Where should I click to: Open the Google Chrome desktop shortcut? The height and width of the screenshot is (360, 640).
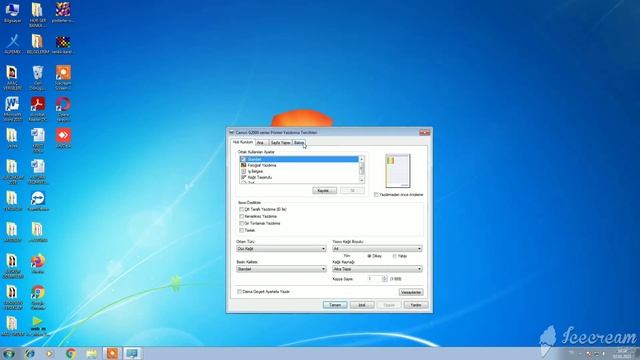pyautogui.click(x=38, y=297)
